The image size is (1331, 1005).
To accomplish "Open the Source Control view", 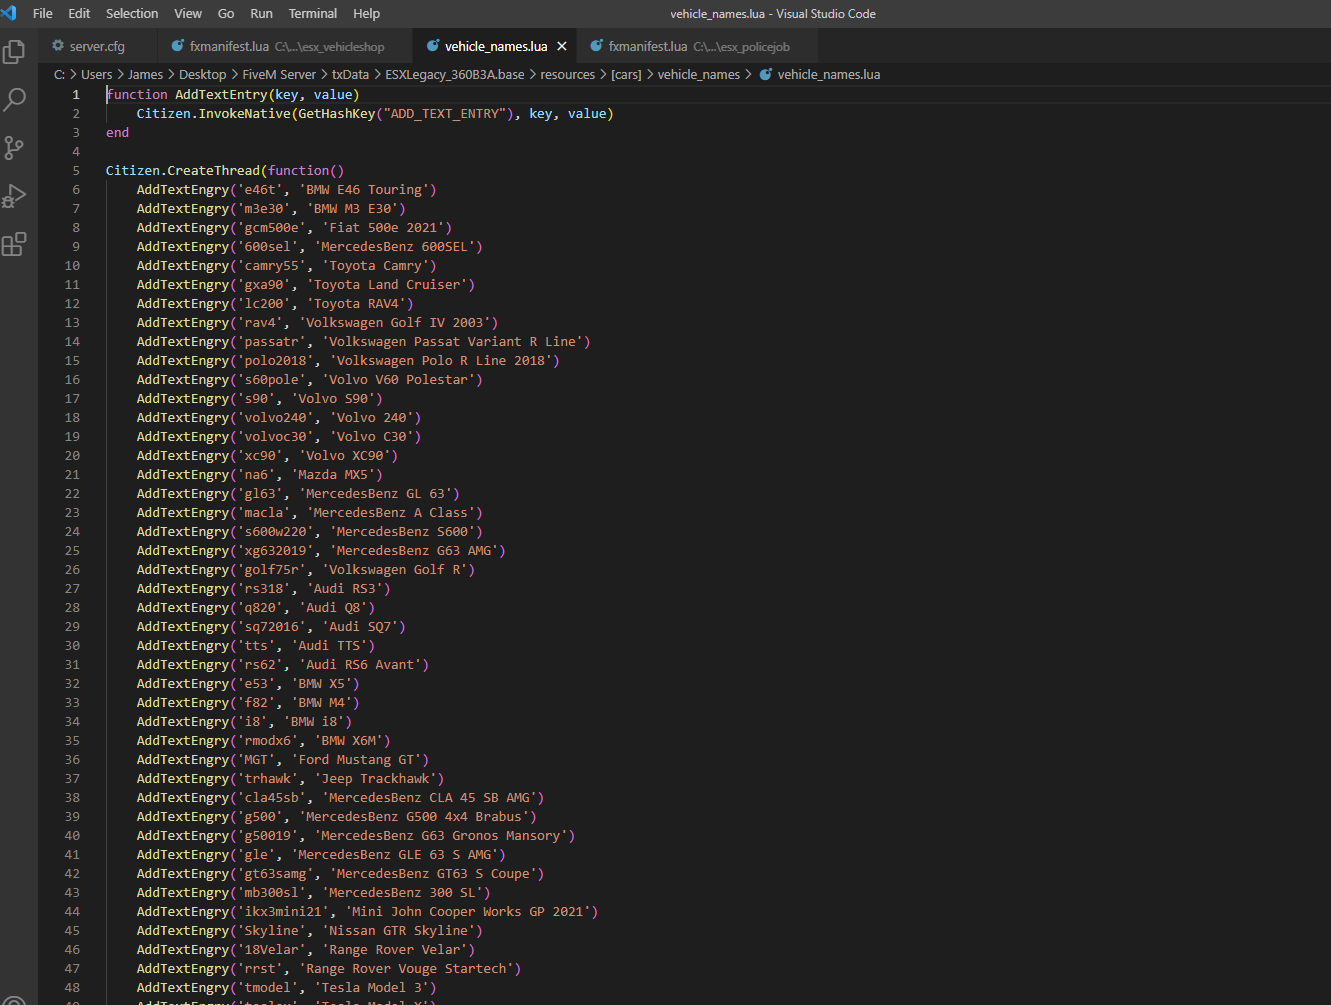I will point(14,148).
